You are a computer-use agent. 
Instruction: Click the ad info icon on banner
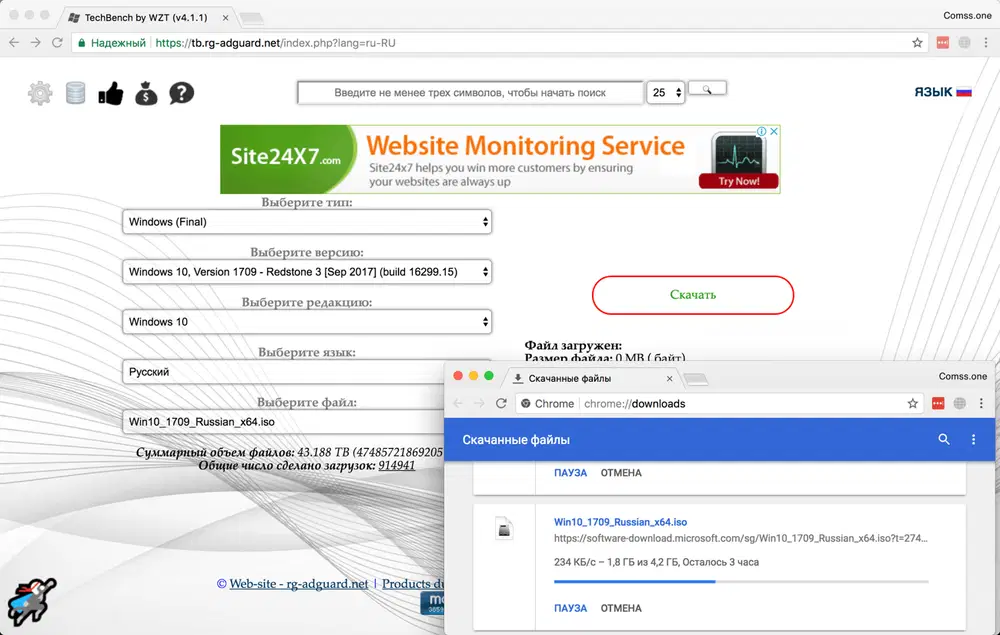point(761,131)
